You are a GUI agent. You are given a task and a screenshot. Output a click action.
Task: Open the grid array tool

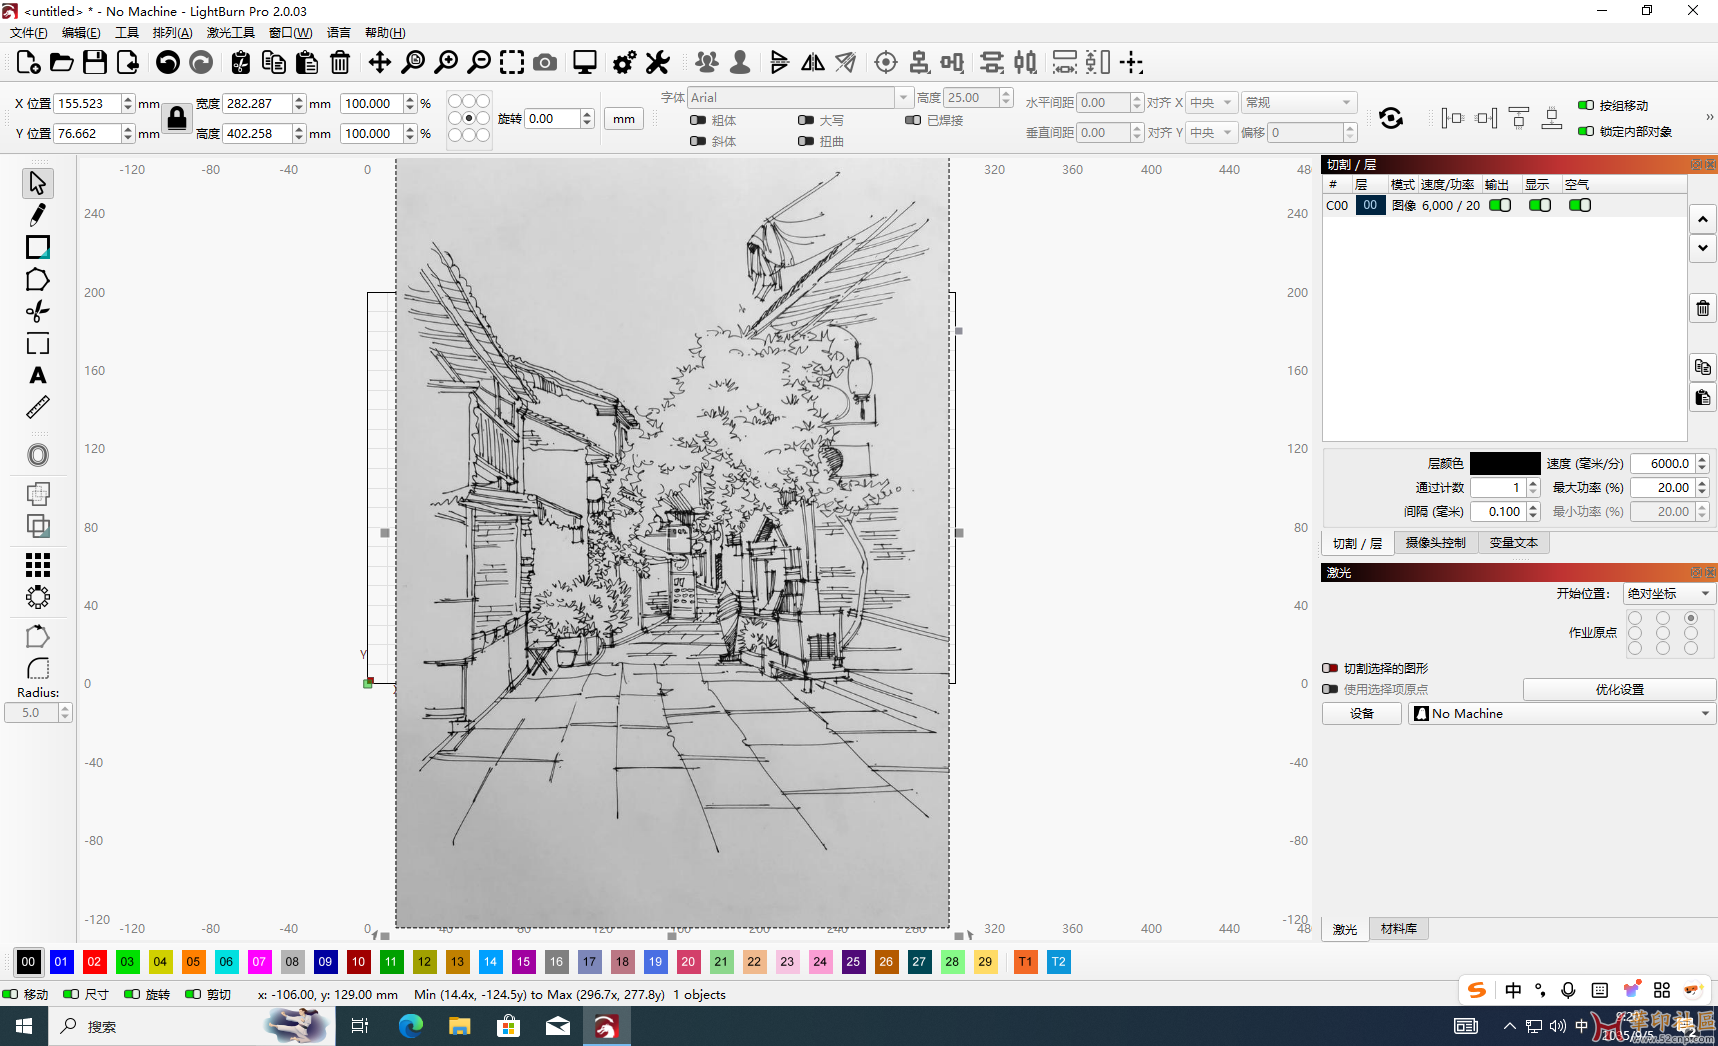pyautogui.click(x=37, y=565)
